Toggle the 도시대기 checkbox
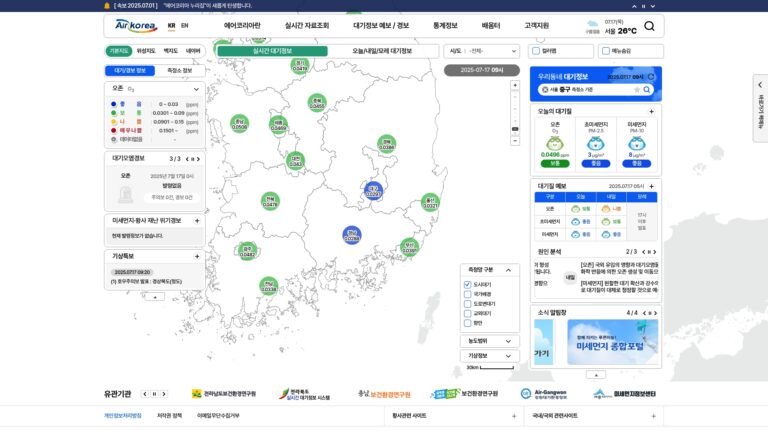 pyautogui.click(x=467, y=285)
